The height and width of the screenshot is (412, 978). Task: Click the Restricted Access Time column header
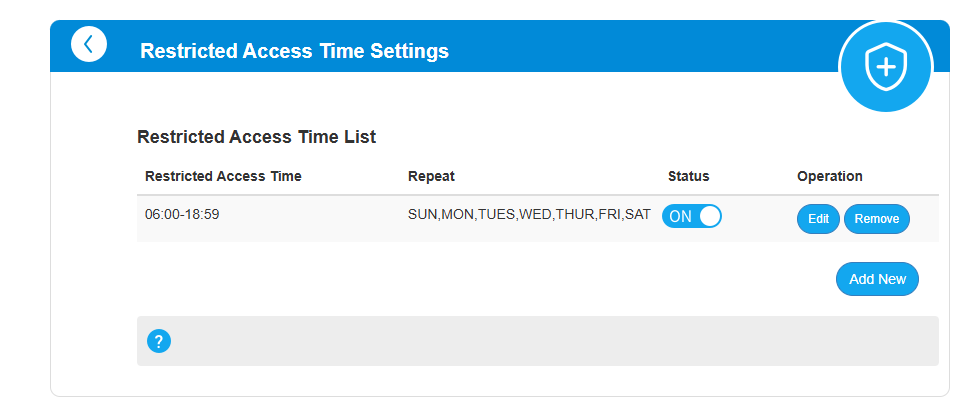tap(223, 176)
